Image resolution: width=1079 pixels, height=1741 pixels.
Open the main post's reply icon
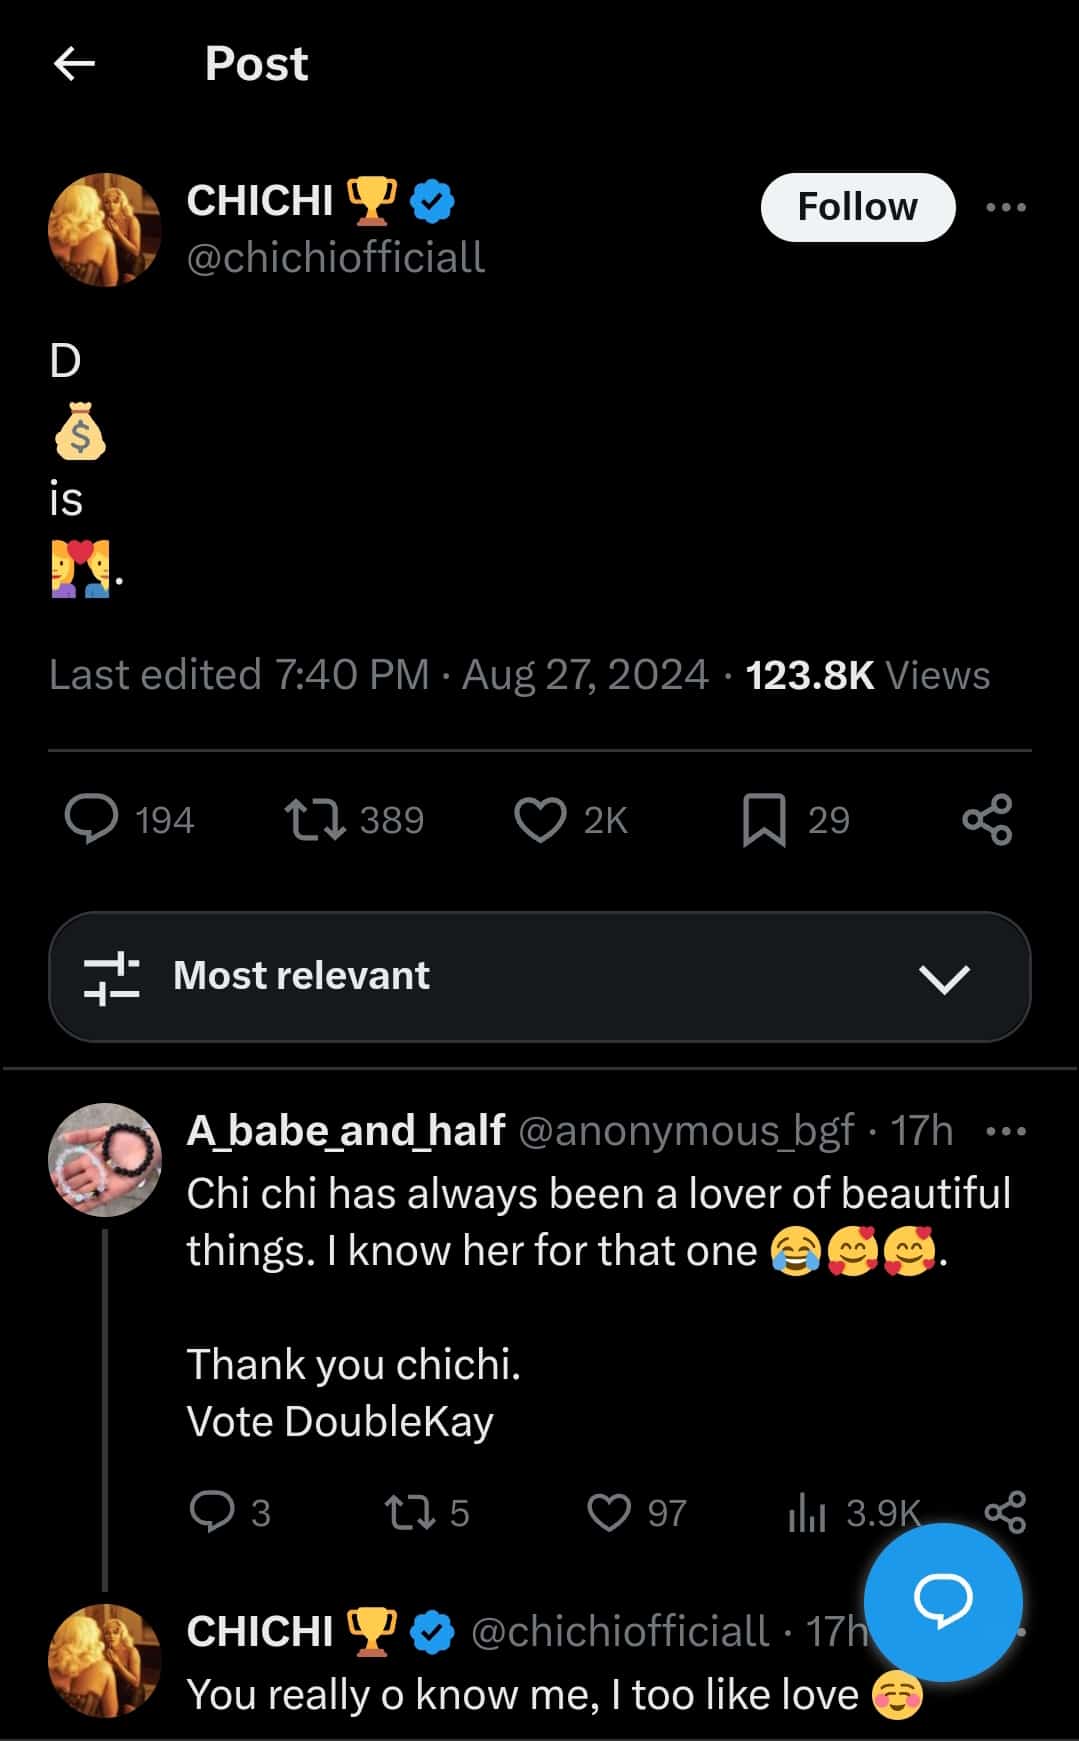click(x=92, y=820)
